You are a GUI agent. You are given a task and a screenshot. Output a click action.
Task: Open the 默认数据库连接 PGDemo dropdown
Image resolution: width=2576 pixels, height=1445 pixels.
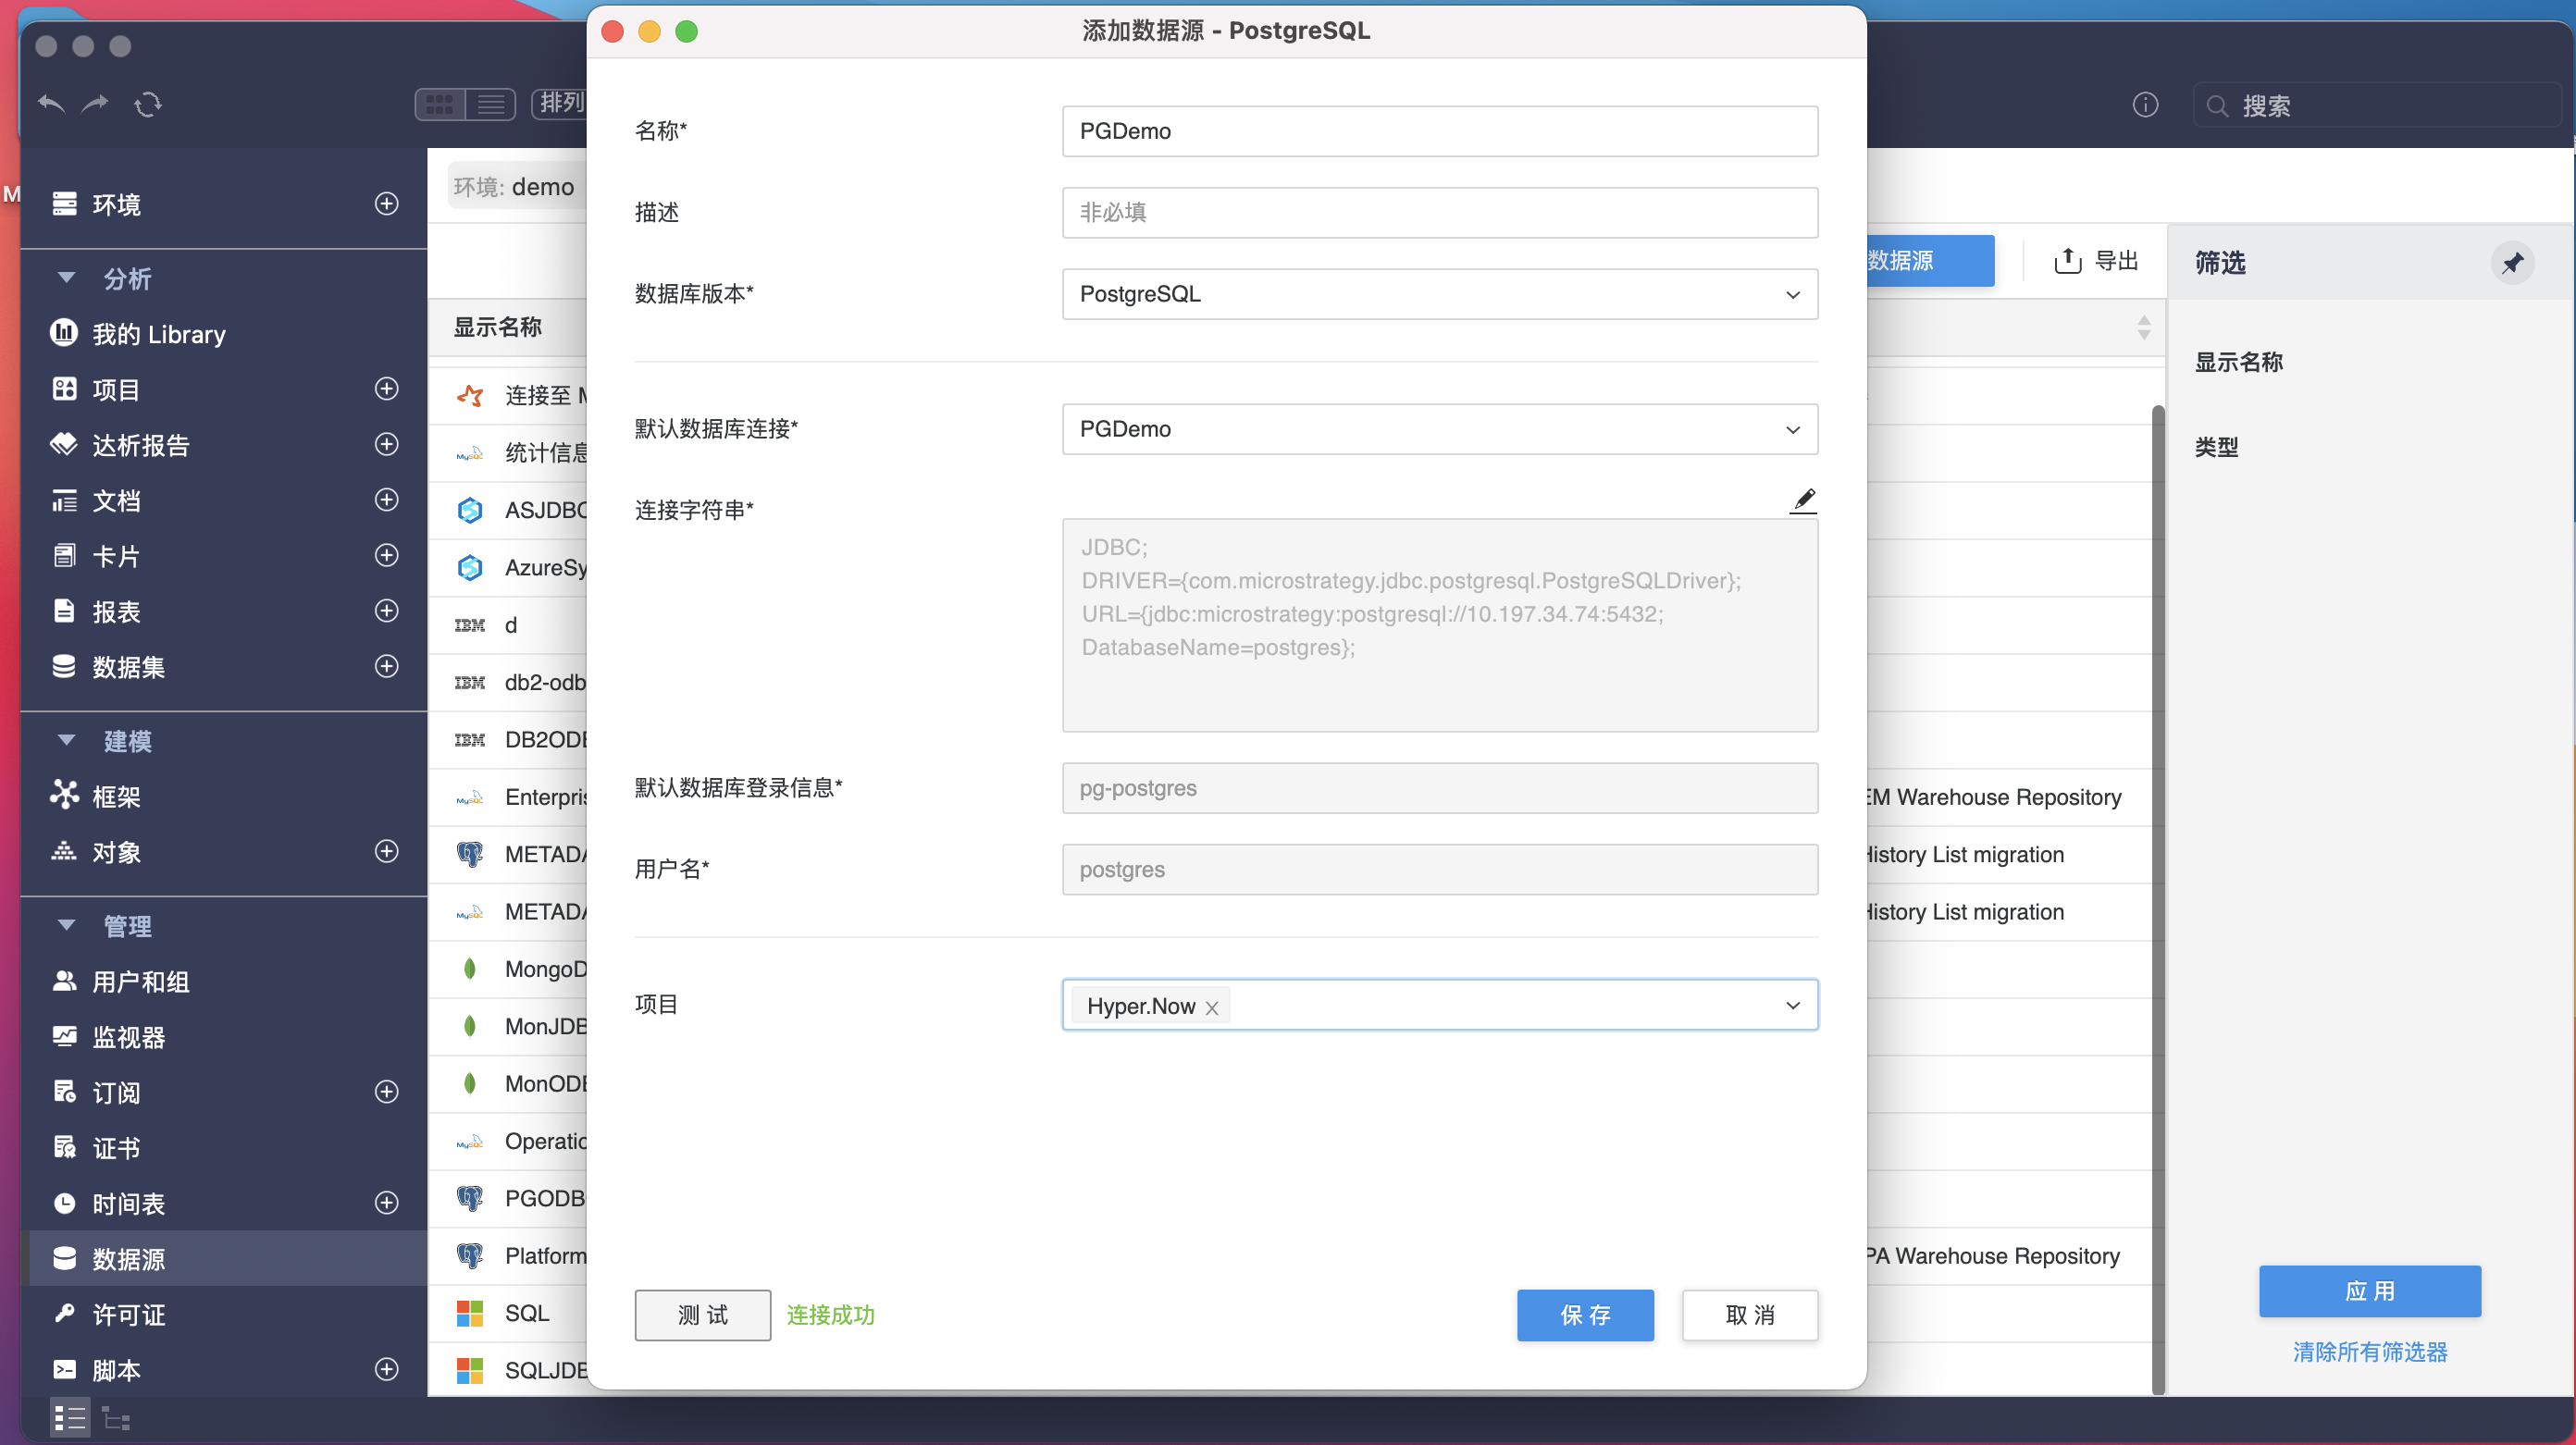click(1791, 429)
